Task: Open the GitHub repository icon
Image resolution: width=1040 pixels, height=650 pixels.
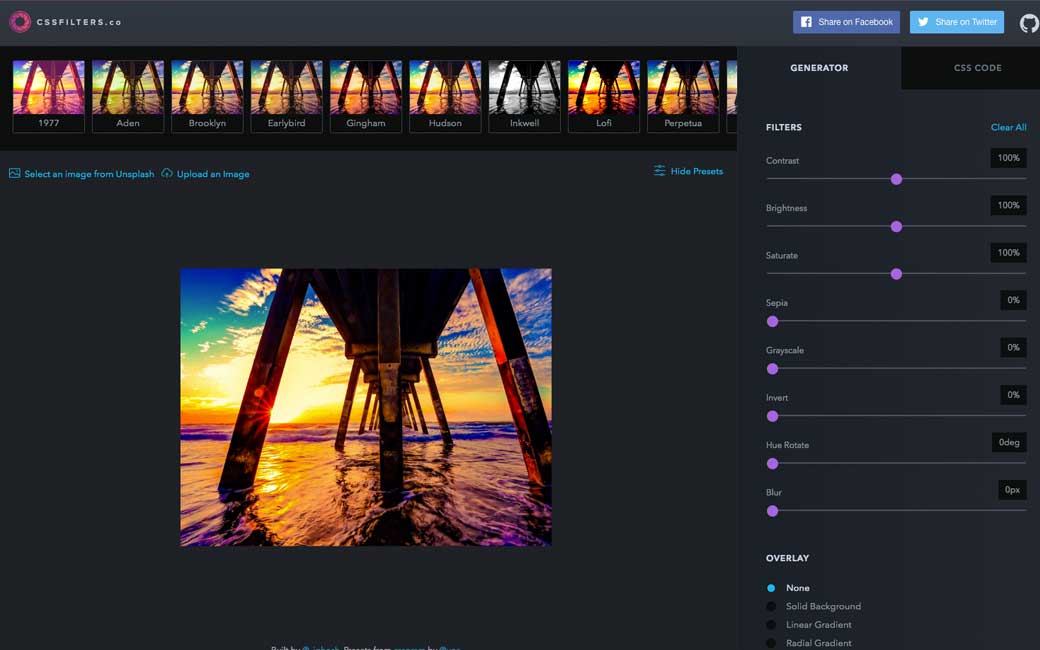Action: click(x=1028, y=23)
